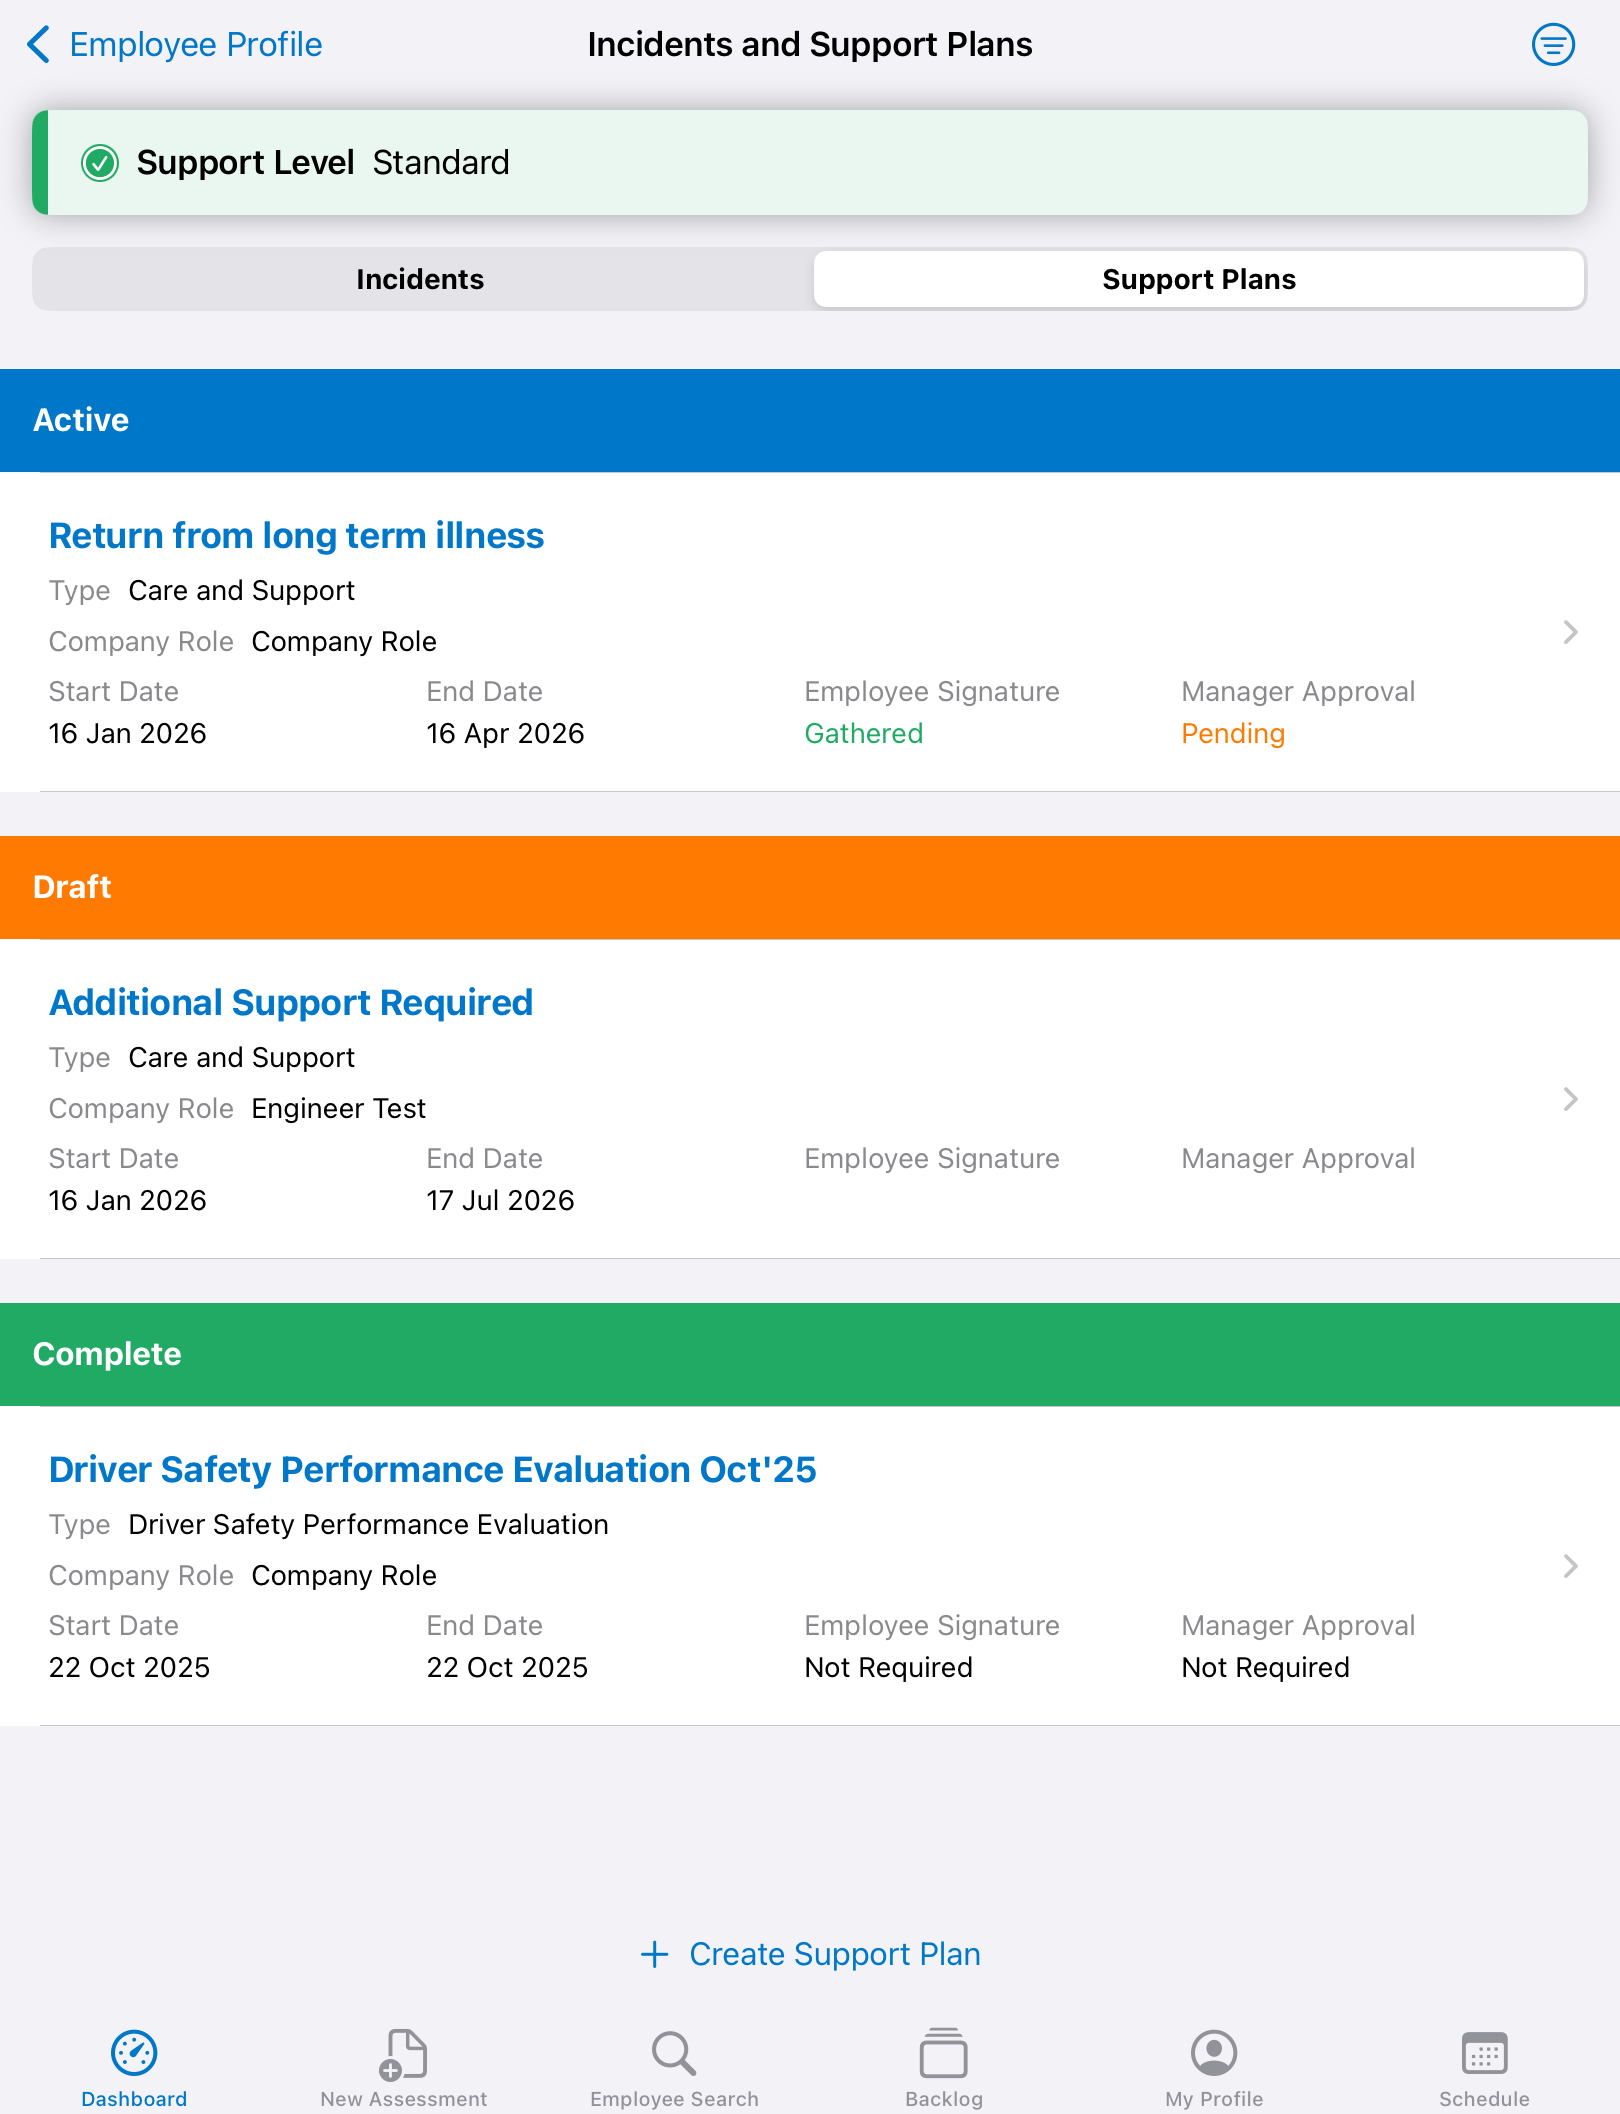Expand Driver Safety Performance Evaluation chevron
Viewport: 1620px width, 2114px height.
point(1570,1566)
